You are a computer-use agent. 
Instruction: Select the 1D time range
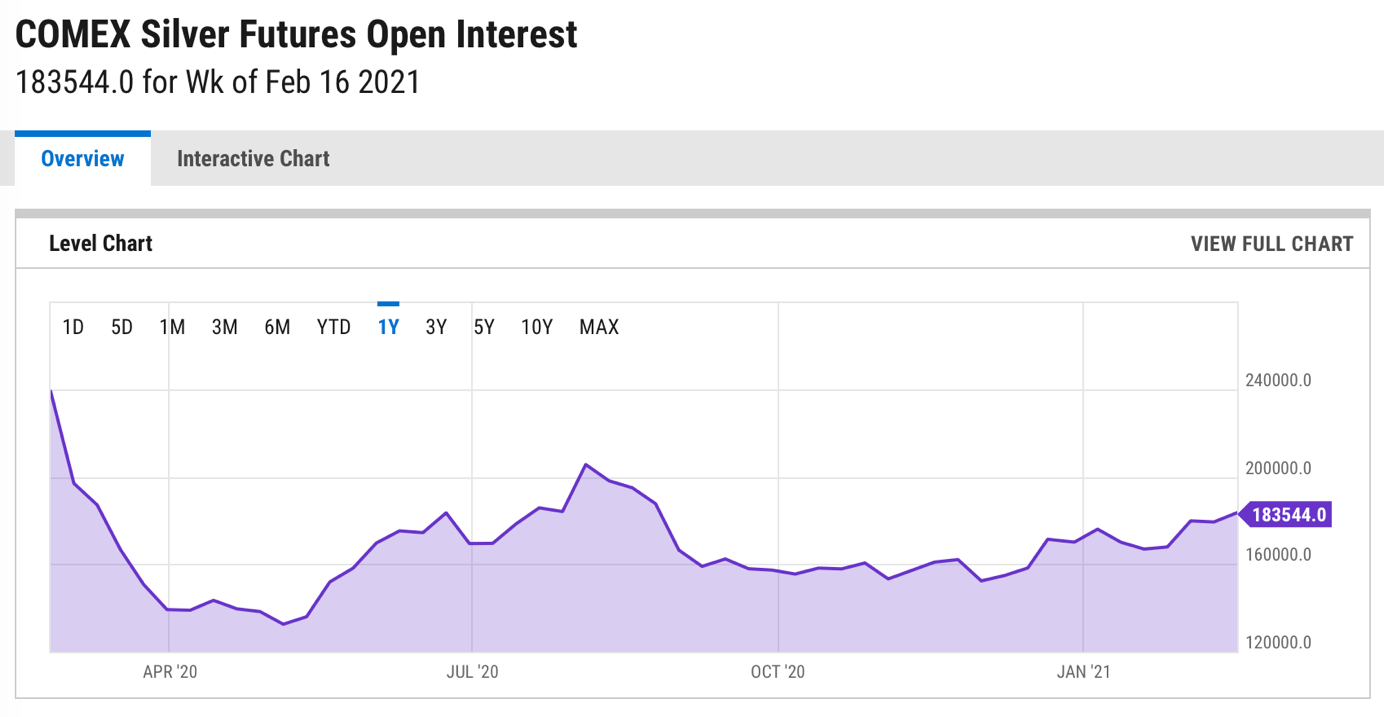(x=73, y=327)
